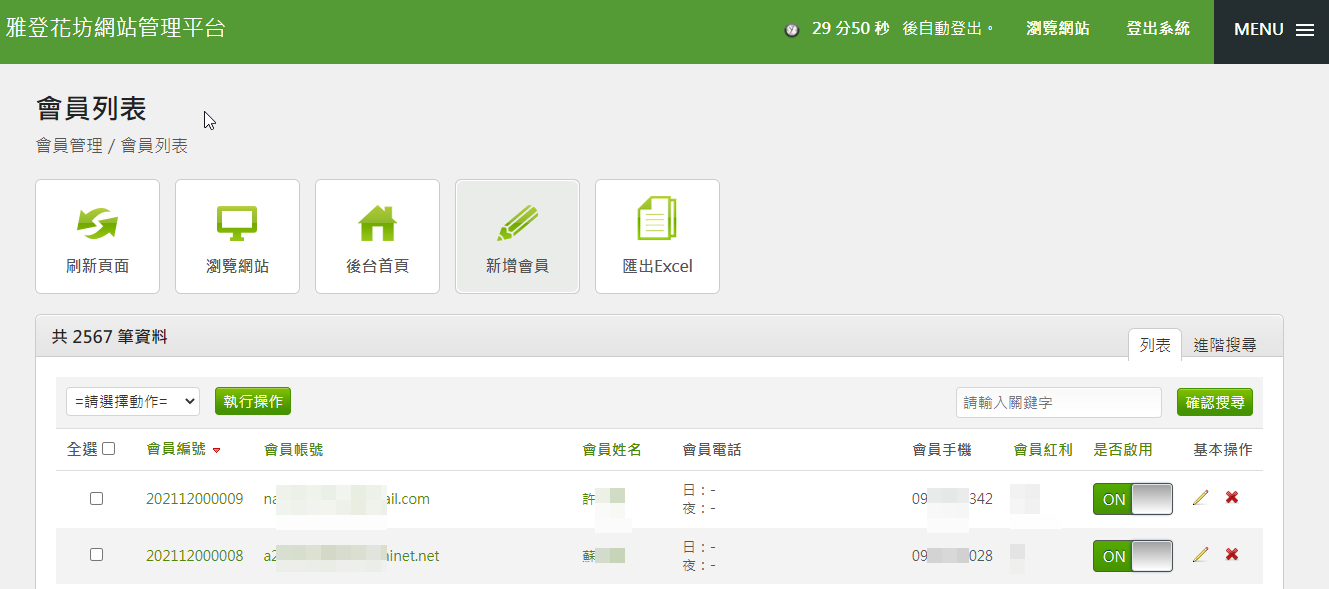Click the 會員紅利 column header
The width and height of the screenshot is (1329, 589).
1043,450
